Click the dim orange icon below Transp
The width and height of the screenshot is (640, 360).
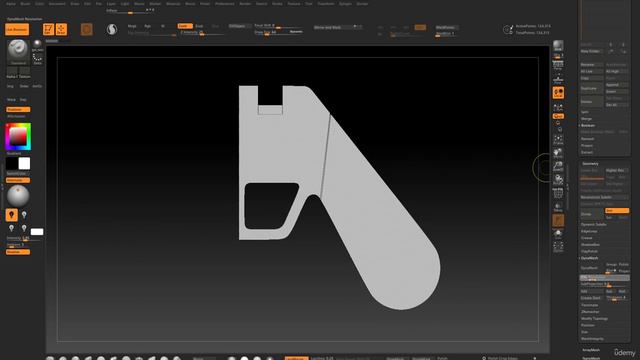(x=558, y=220)
